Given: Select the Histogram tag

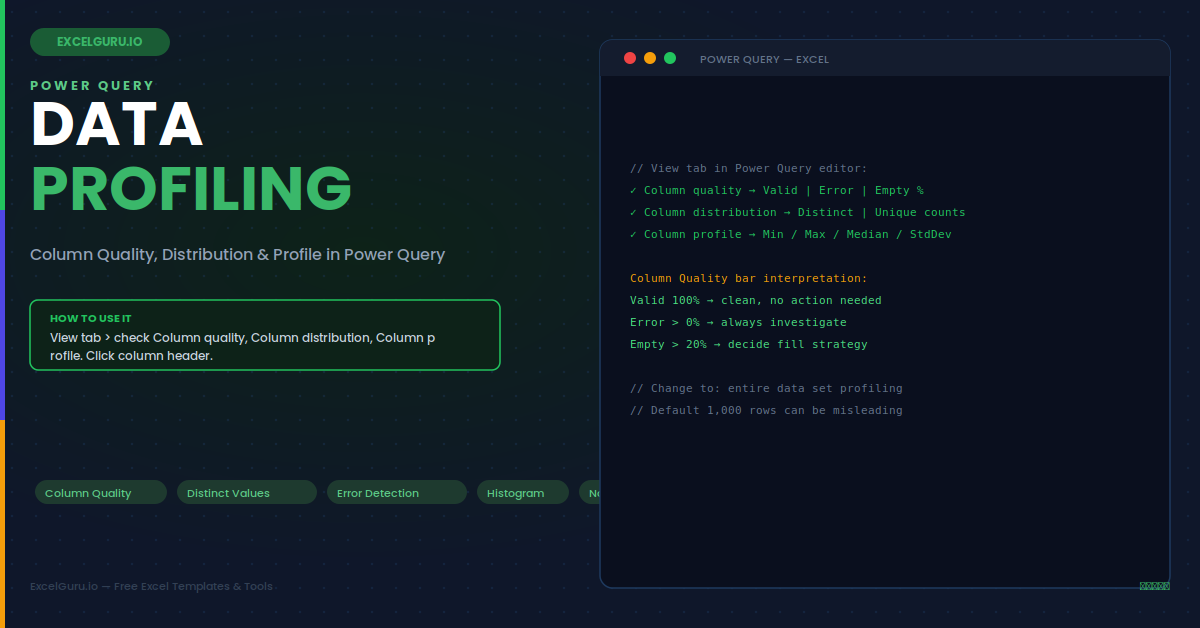Looking at the screenshot, I should click(x=523, y=492).
